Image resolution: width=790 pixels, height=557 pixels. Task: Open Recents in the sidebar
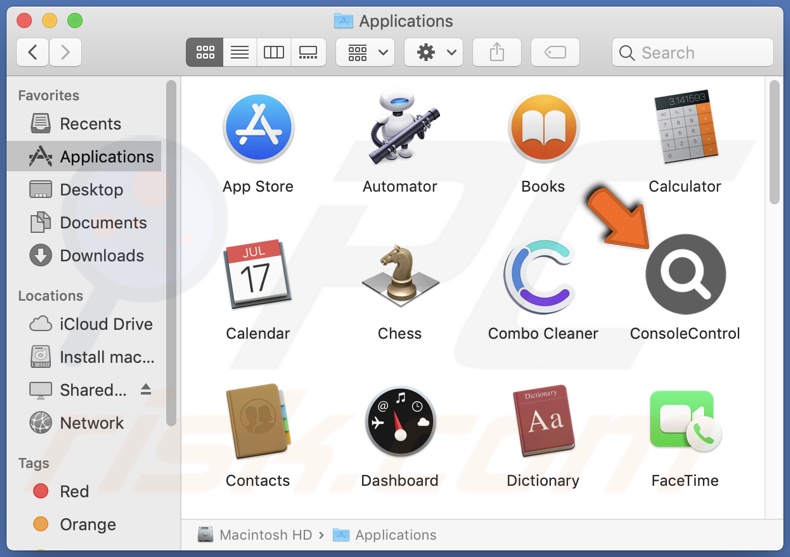[84, 124]
